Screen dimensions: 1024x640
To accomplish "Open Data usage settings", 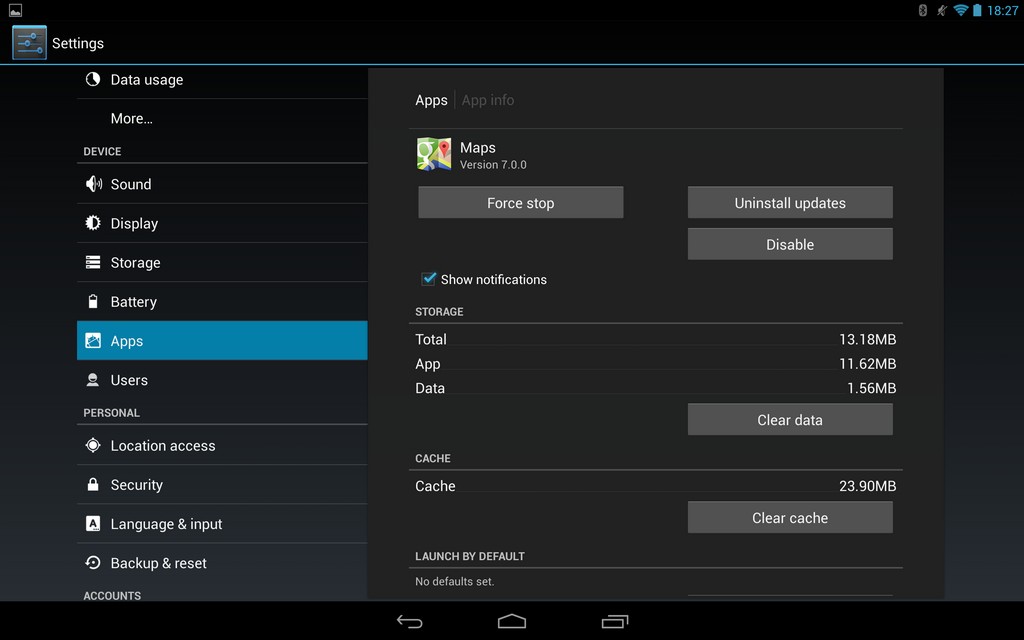I will click(146, 80).
